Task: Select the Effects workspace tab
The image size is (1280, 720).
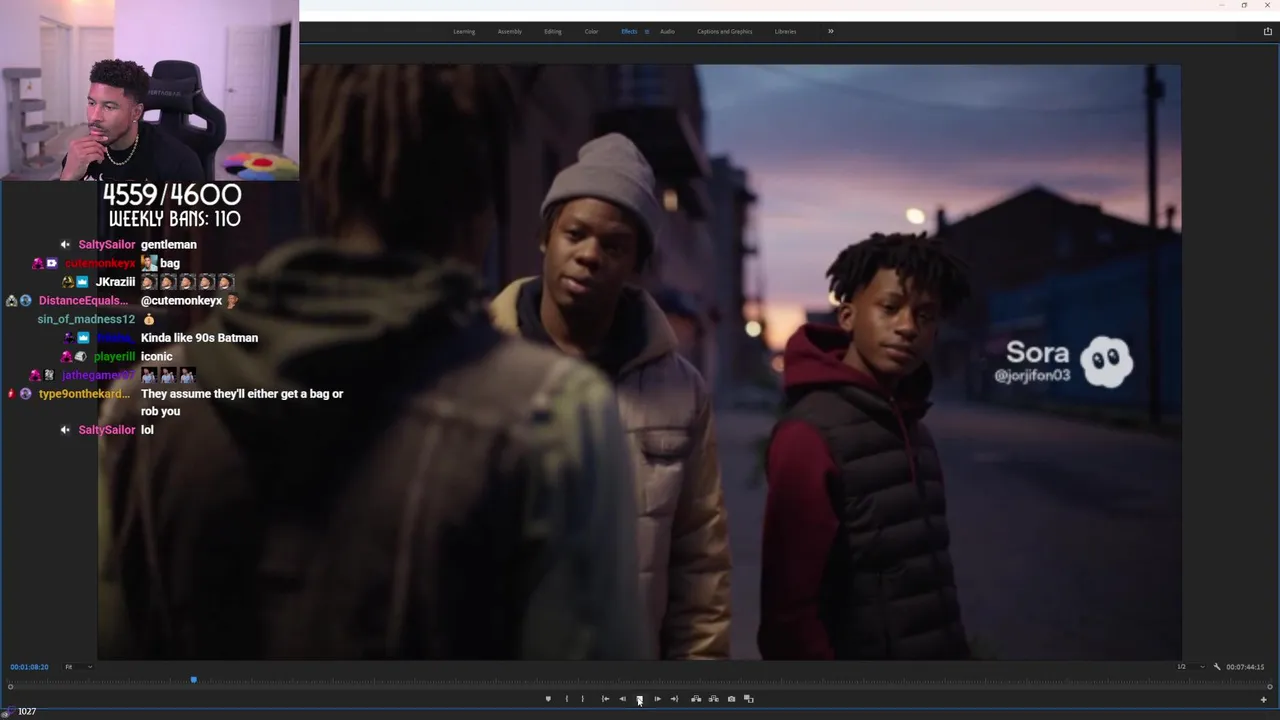Action: [x=629, y=31]
